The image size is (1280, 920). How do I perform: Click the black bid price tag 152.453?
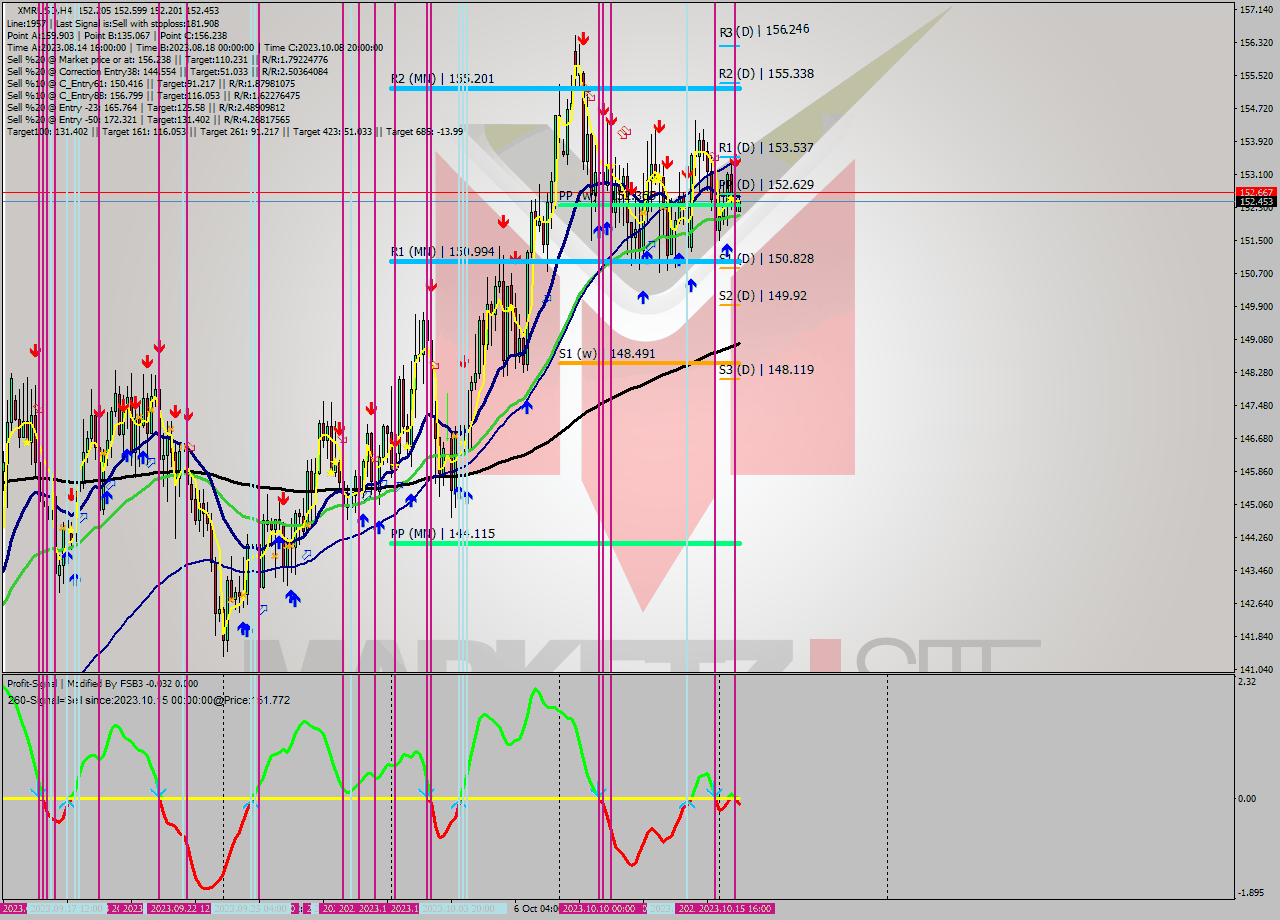(1255, 202)
